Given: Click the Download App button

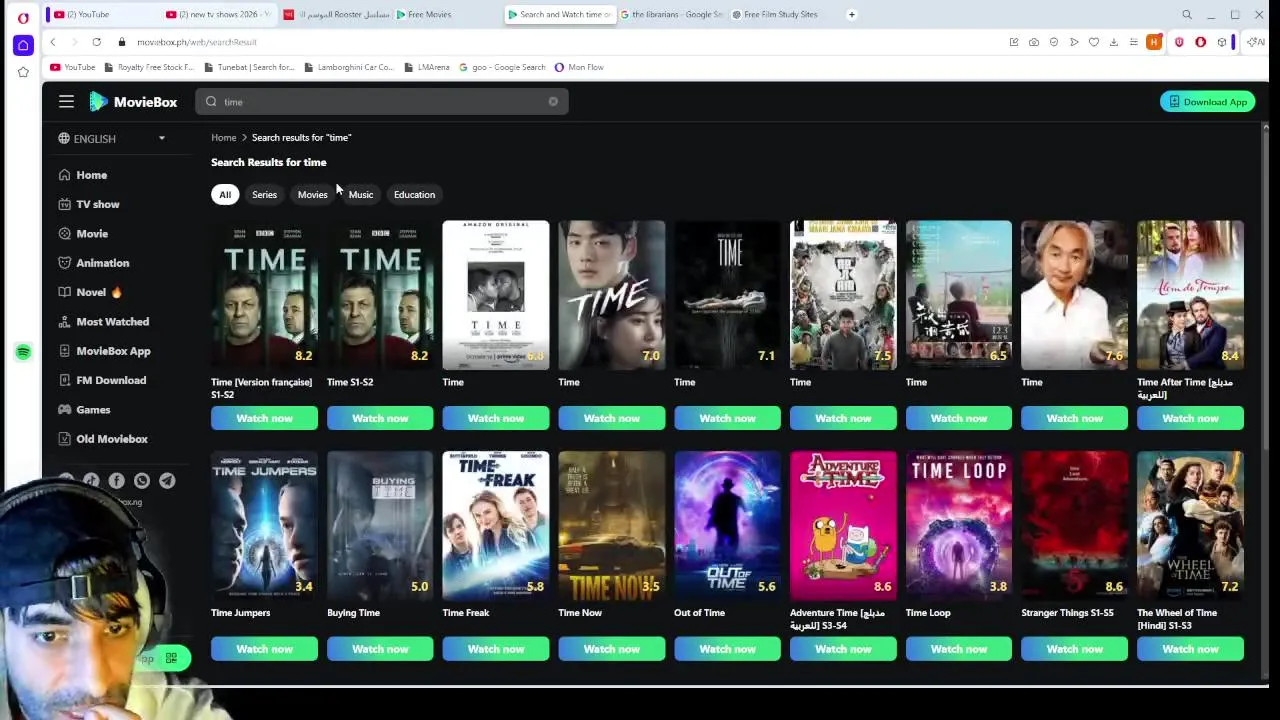Looking at the screenshot, I should pyautogui.click(x=1207, y=102).
